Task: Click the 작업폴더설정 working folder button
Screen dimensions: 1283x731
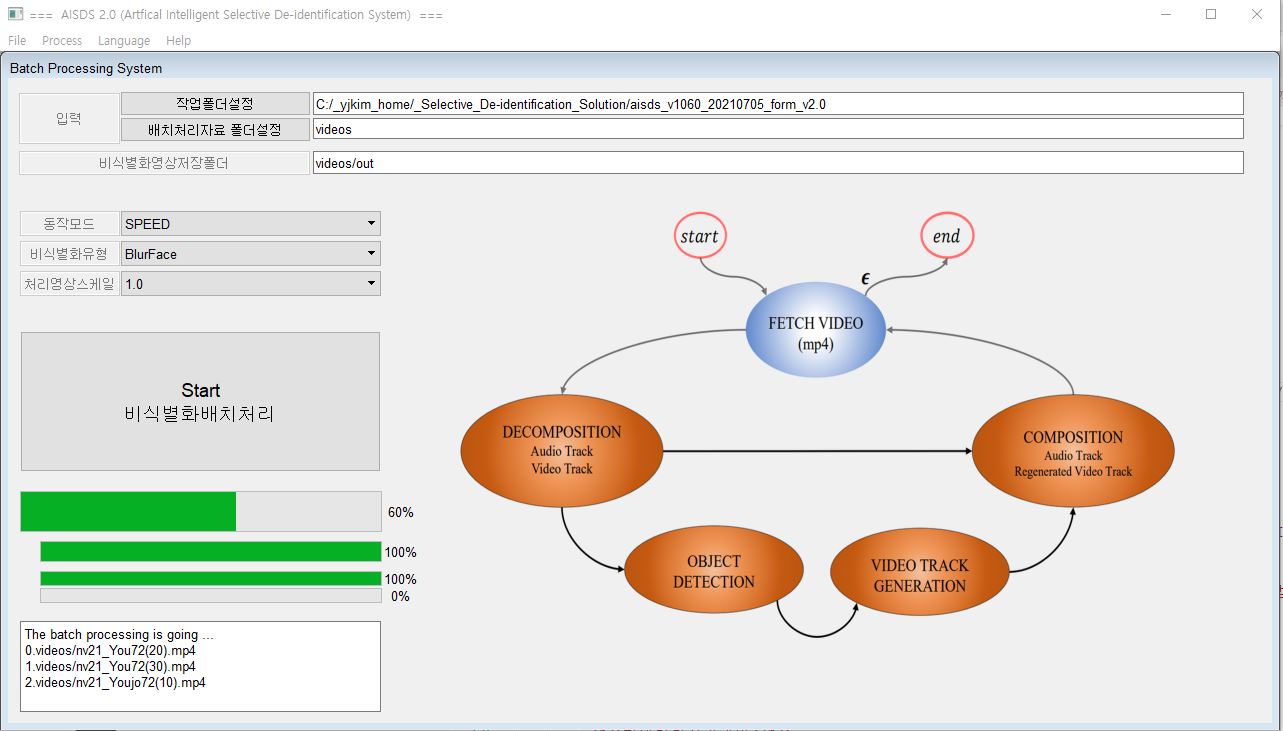Action: 215,104
